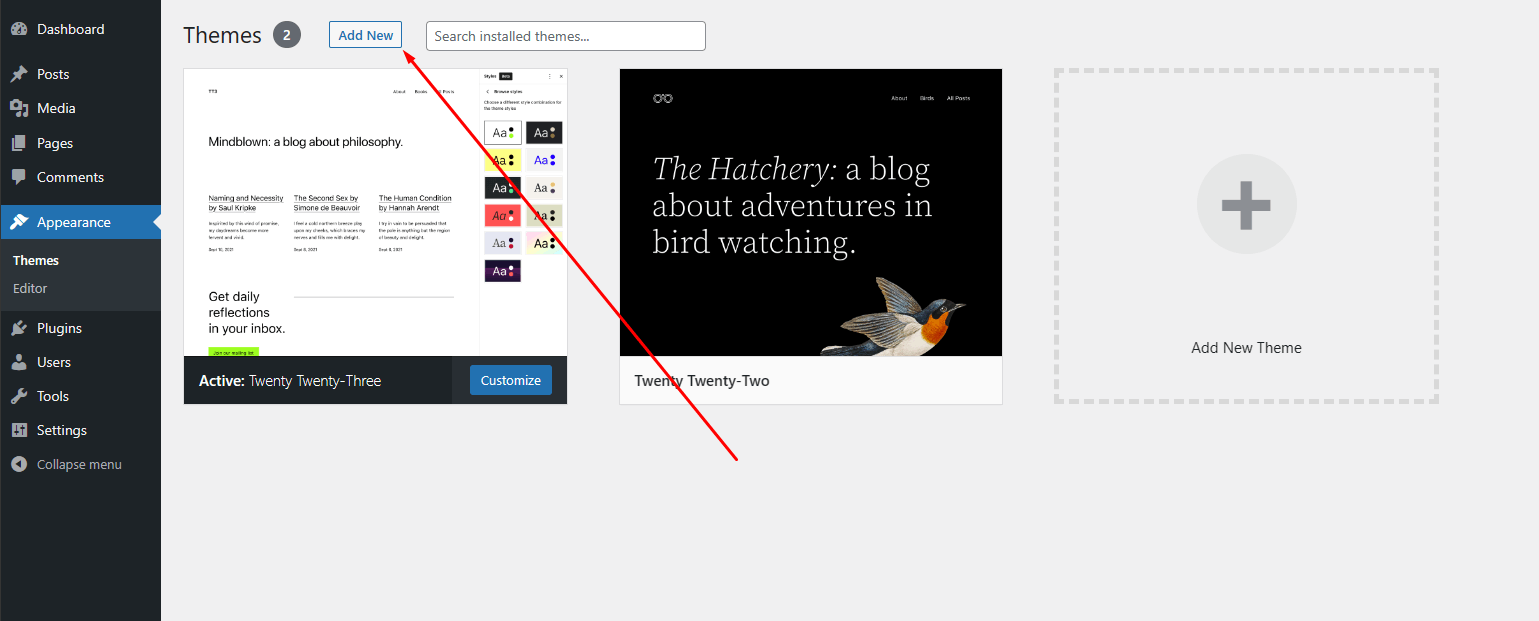Open the Editor submenu item
This screenshot has height=621, width=1539.
coord(30,288)
